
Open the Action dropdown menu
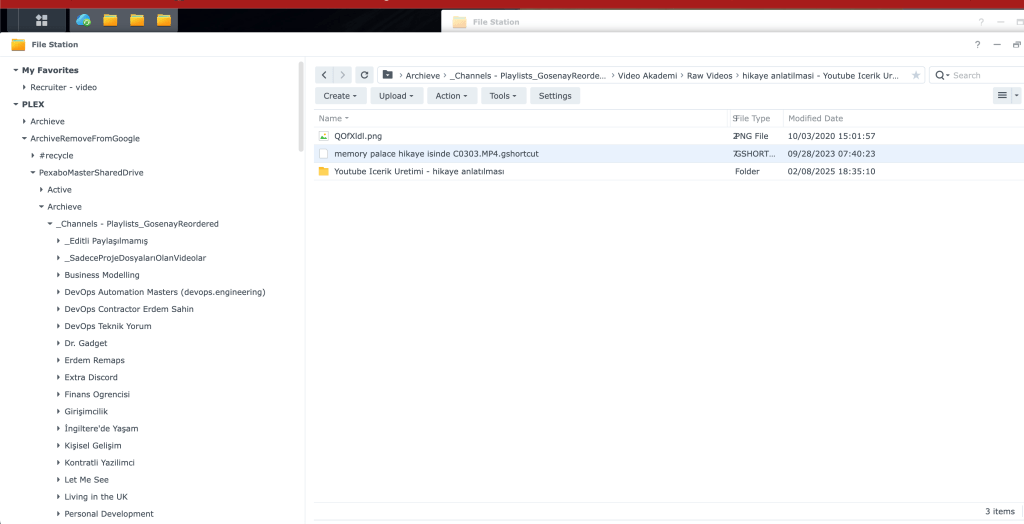click(452, 95)
